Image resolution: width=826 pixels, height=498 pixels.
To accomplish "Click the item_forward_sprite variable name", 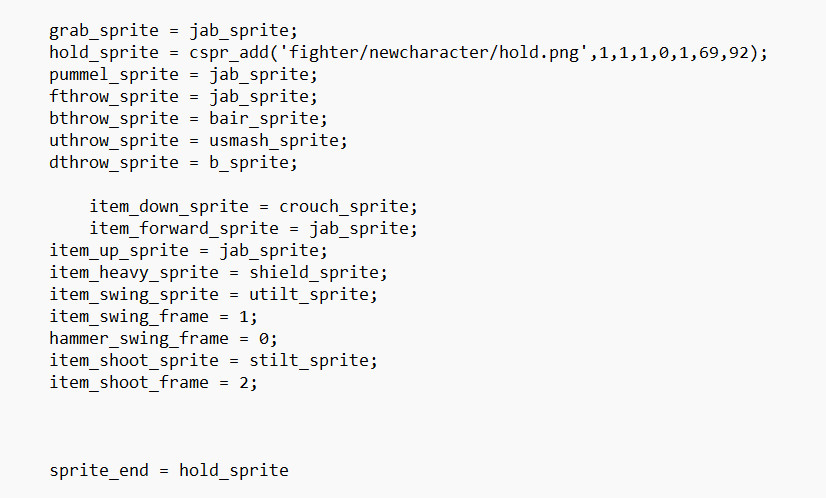I will coord(184,229).
